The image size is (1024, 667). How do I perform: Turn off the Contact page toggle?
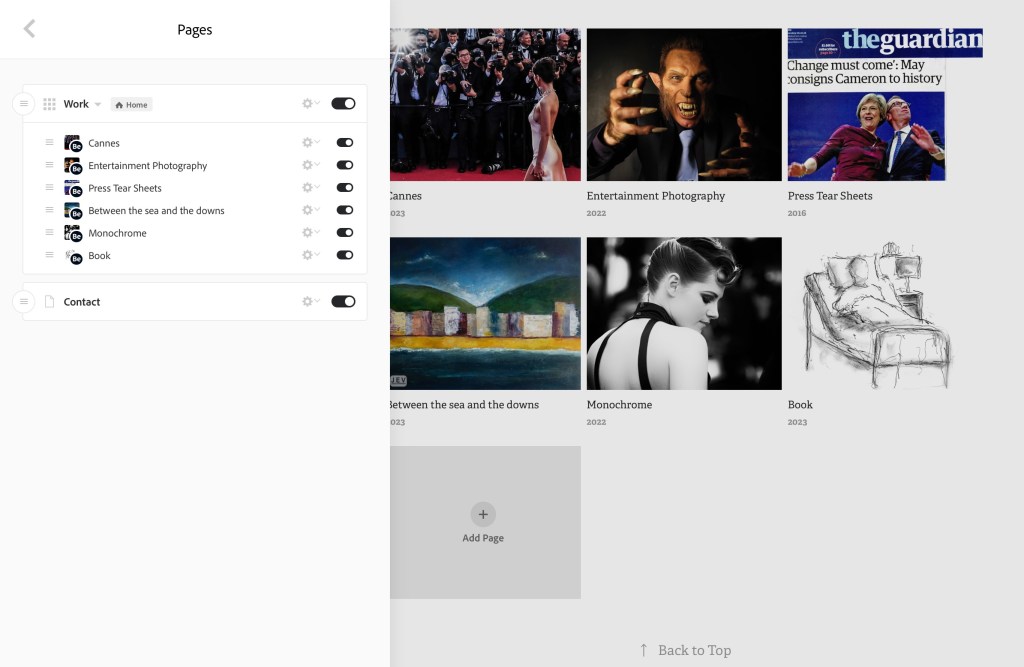click(x=343, y=302)
